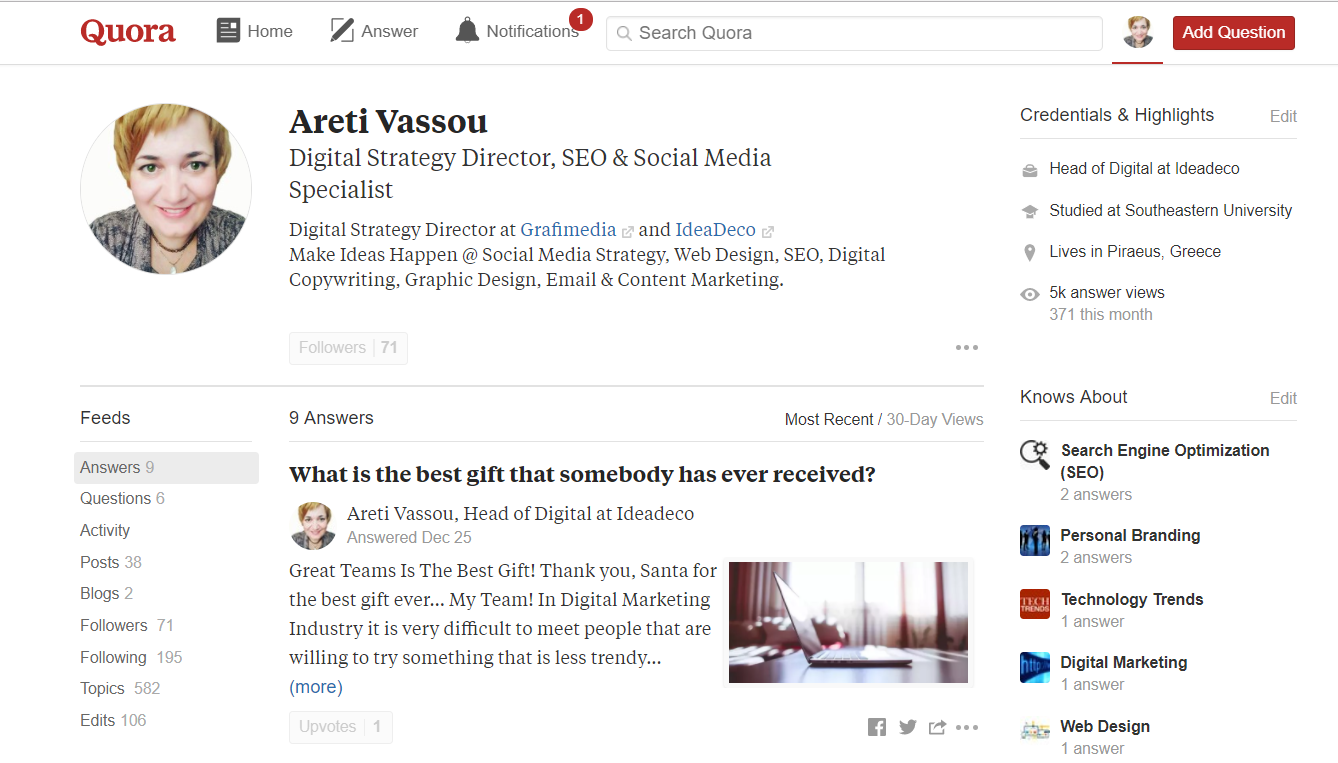Open the Grafimedia profile link
1338x763 pixels.
[x=568, y=229]
